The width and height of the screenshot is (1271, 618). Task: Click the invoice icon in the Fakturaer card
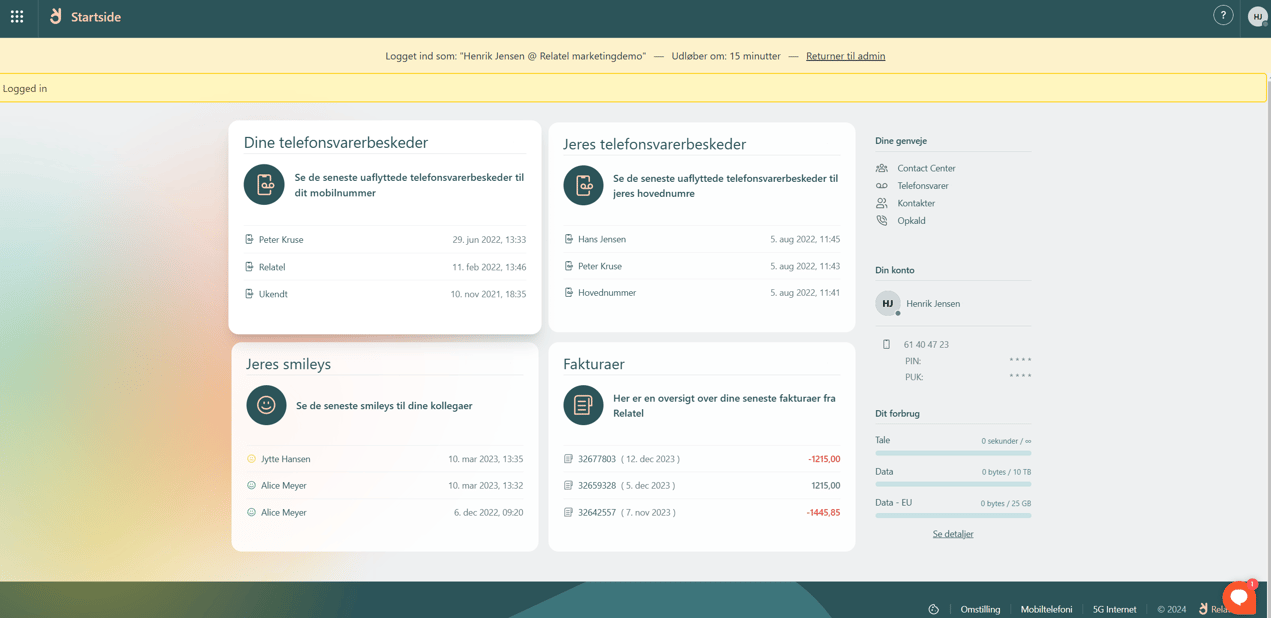tap(583, 405)
